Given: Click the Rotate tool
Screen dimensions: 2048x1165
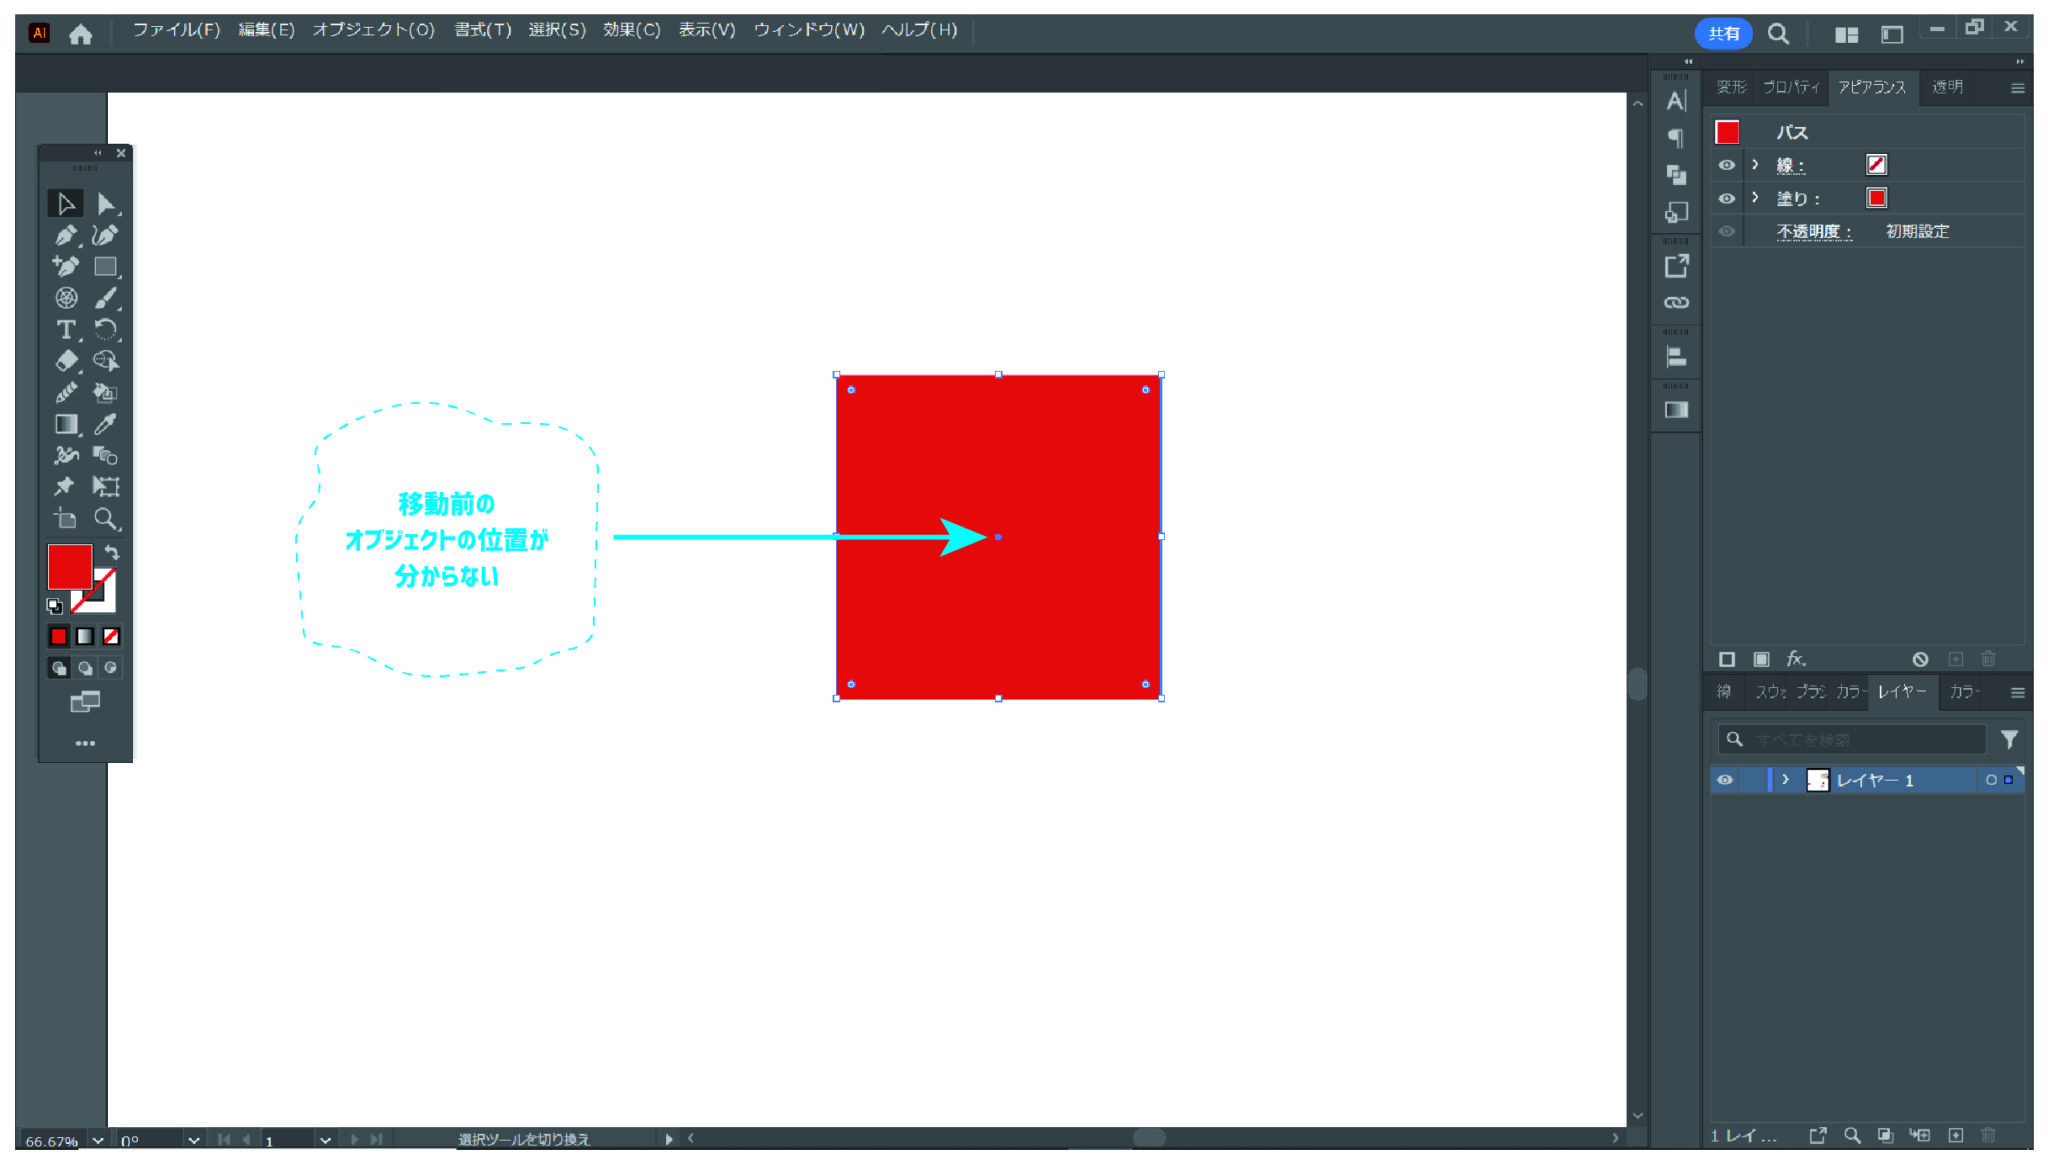Looking at the screenshot, I should tap(105, 330).
